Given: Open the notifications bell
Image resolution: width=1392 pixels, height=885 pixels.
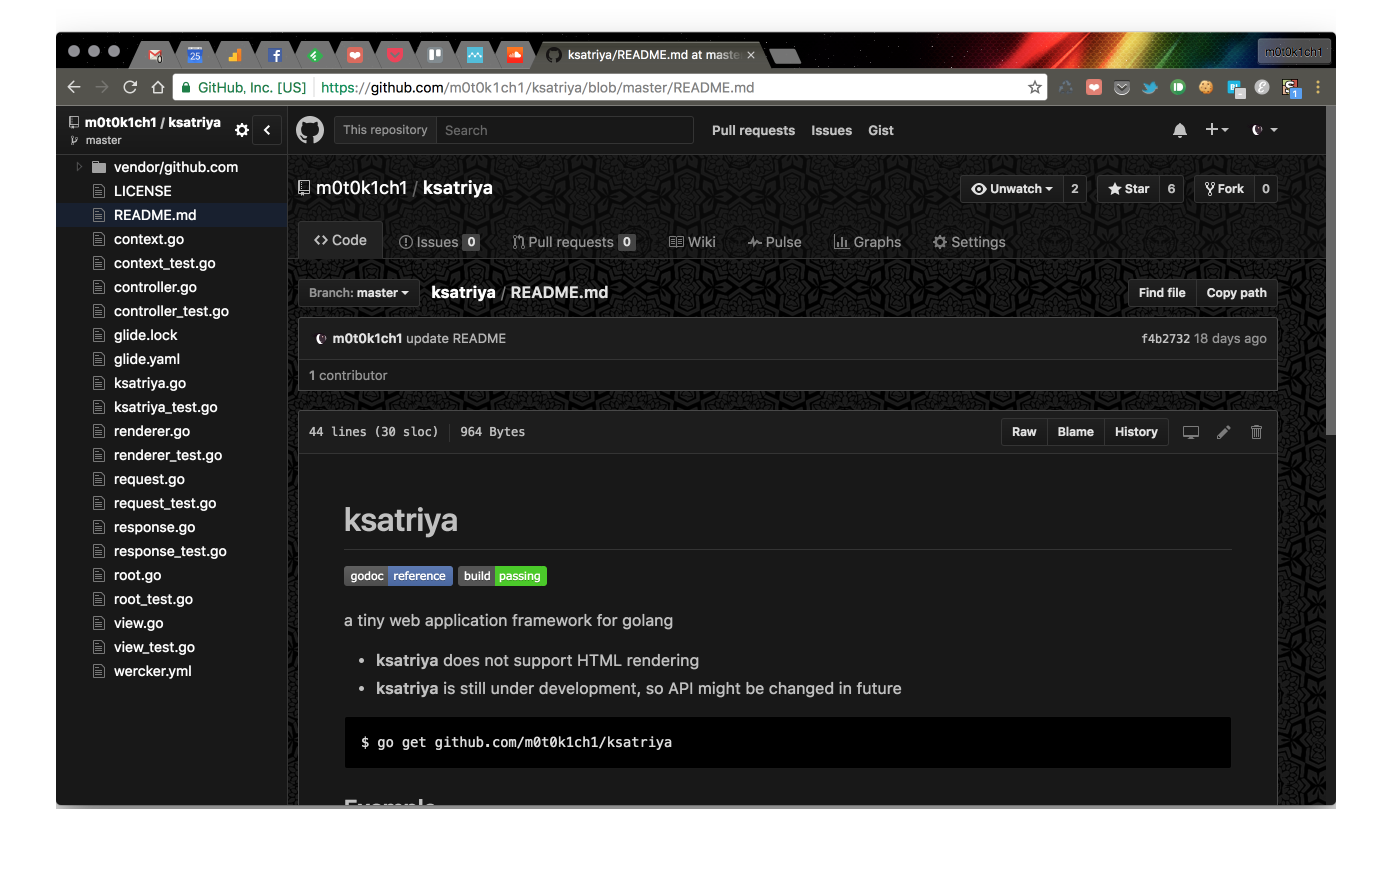Looking at the screenshot, I should 1180,130.
